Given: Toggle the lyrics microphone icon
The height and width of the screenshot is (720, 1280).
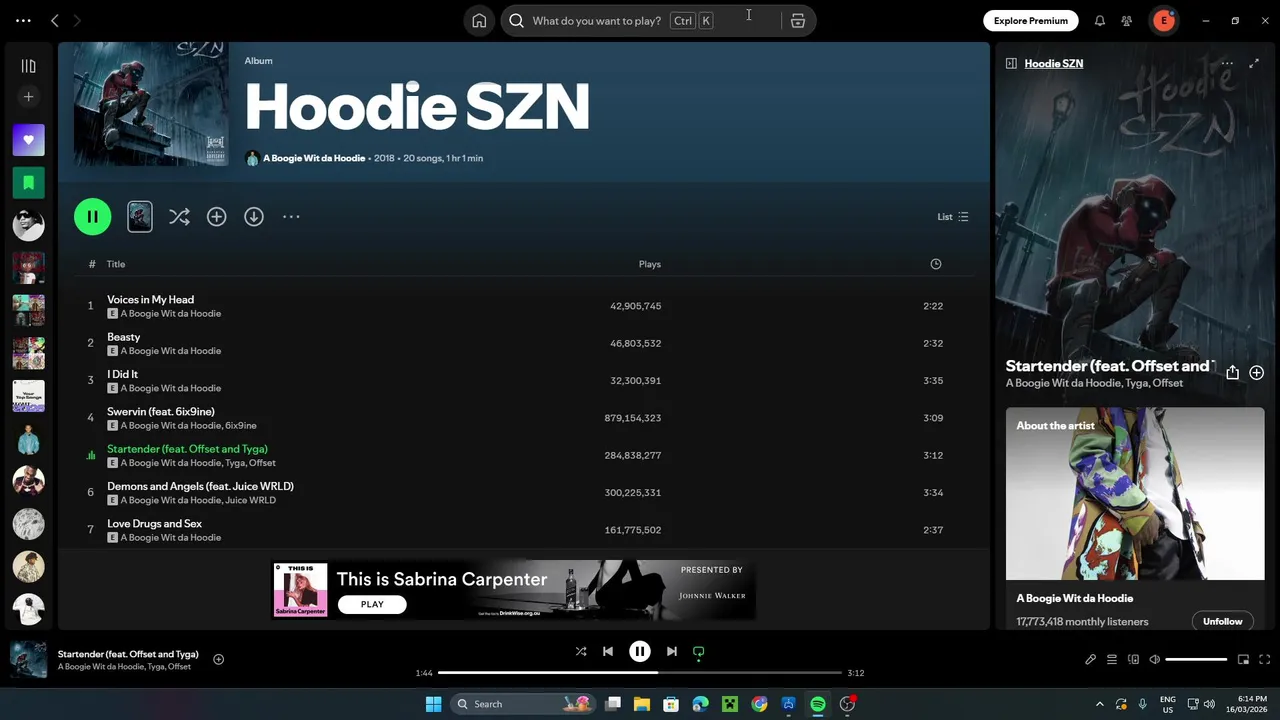Looking at the screenshot, I should click(x=1091, y=659).
